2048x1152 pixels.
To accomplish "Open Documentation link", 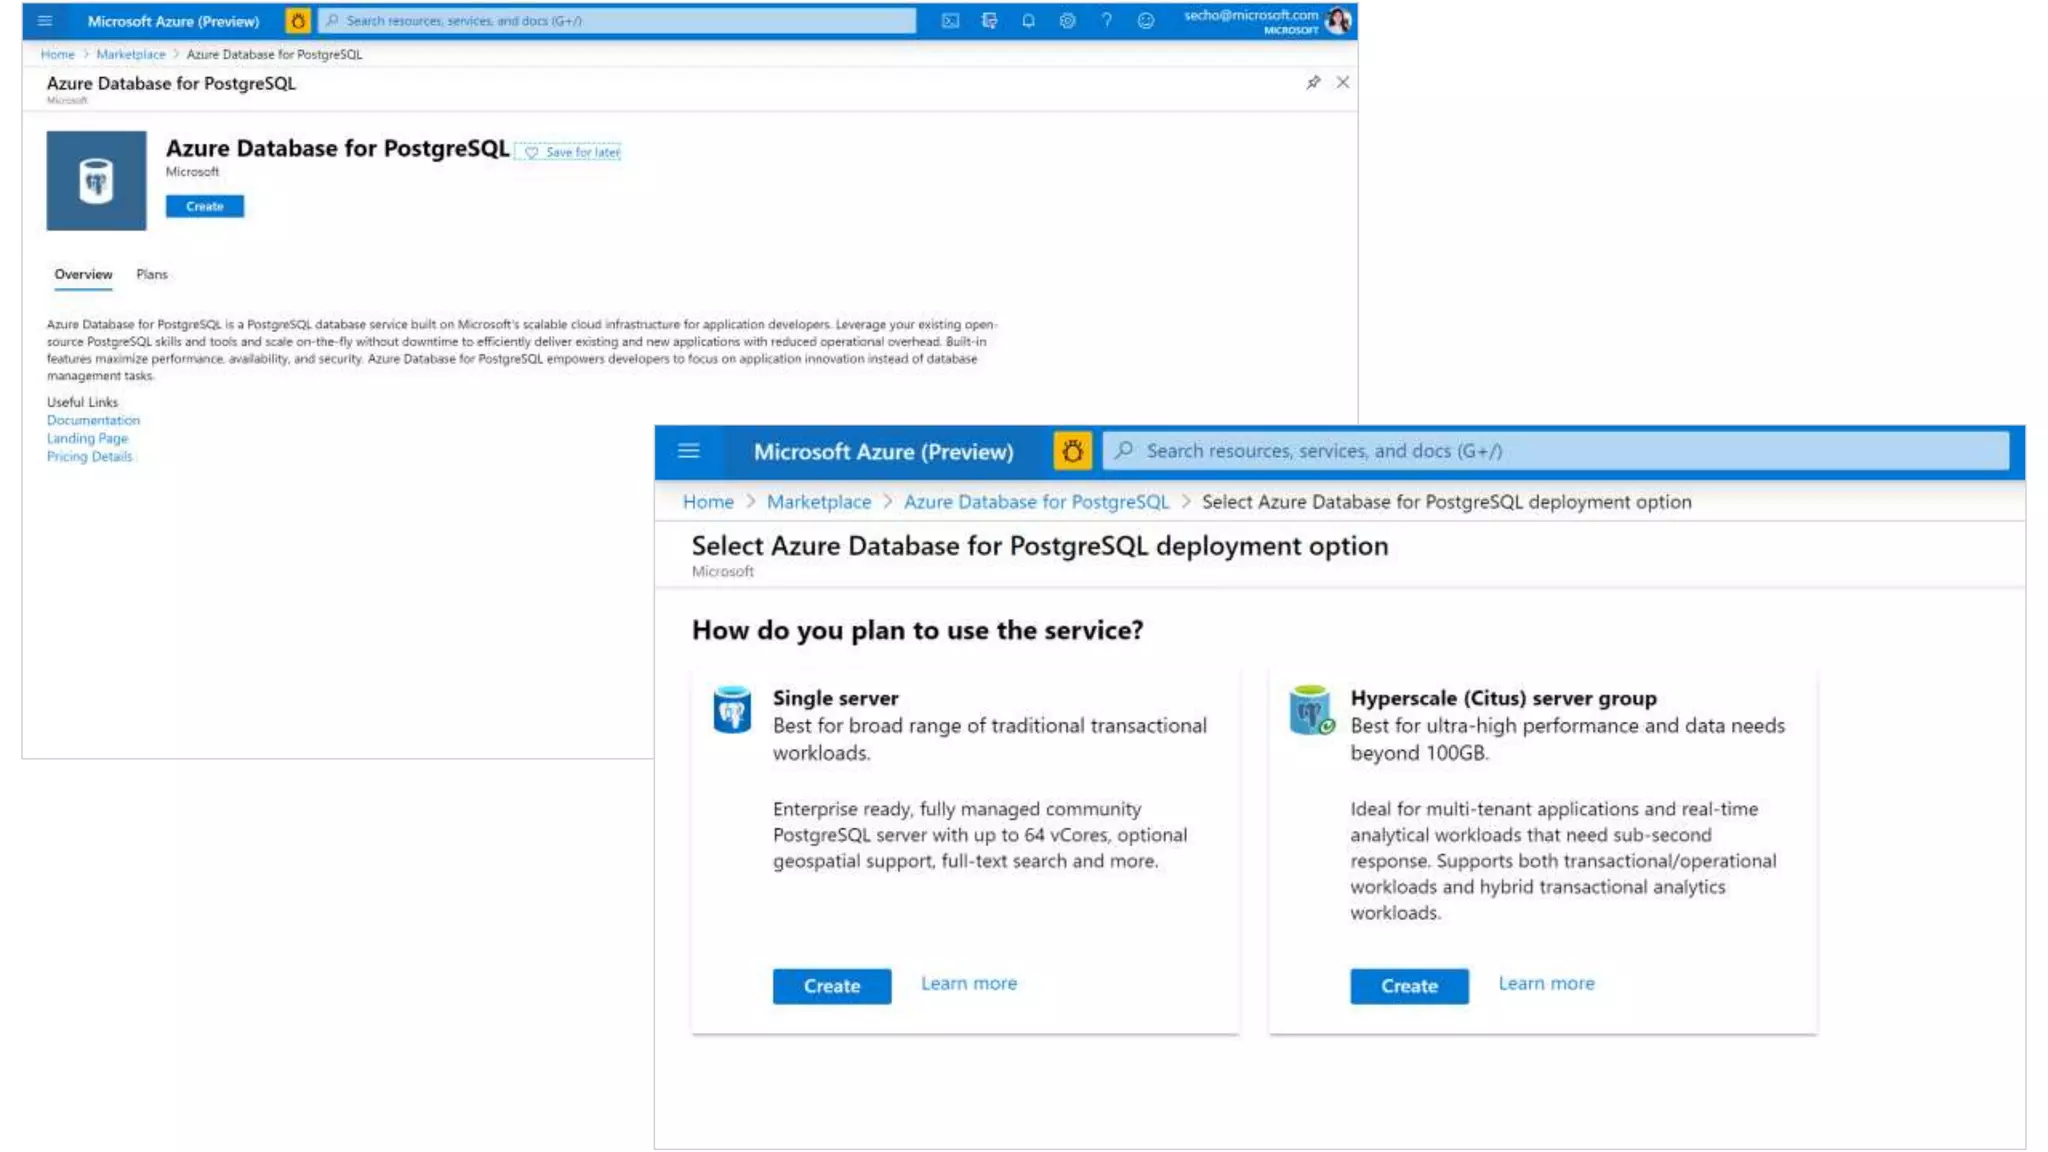I will 93,420.
